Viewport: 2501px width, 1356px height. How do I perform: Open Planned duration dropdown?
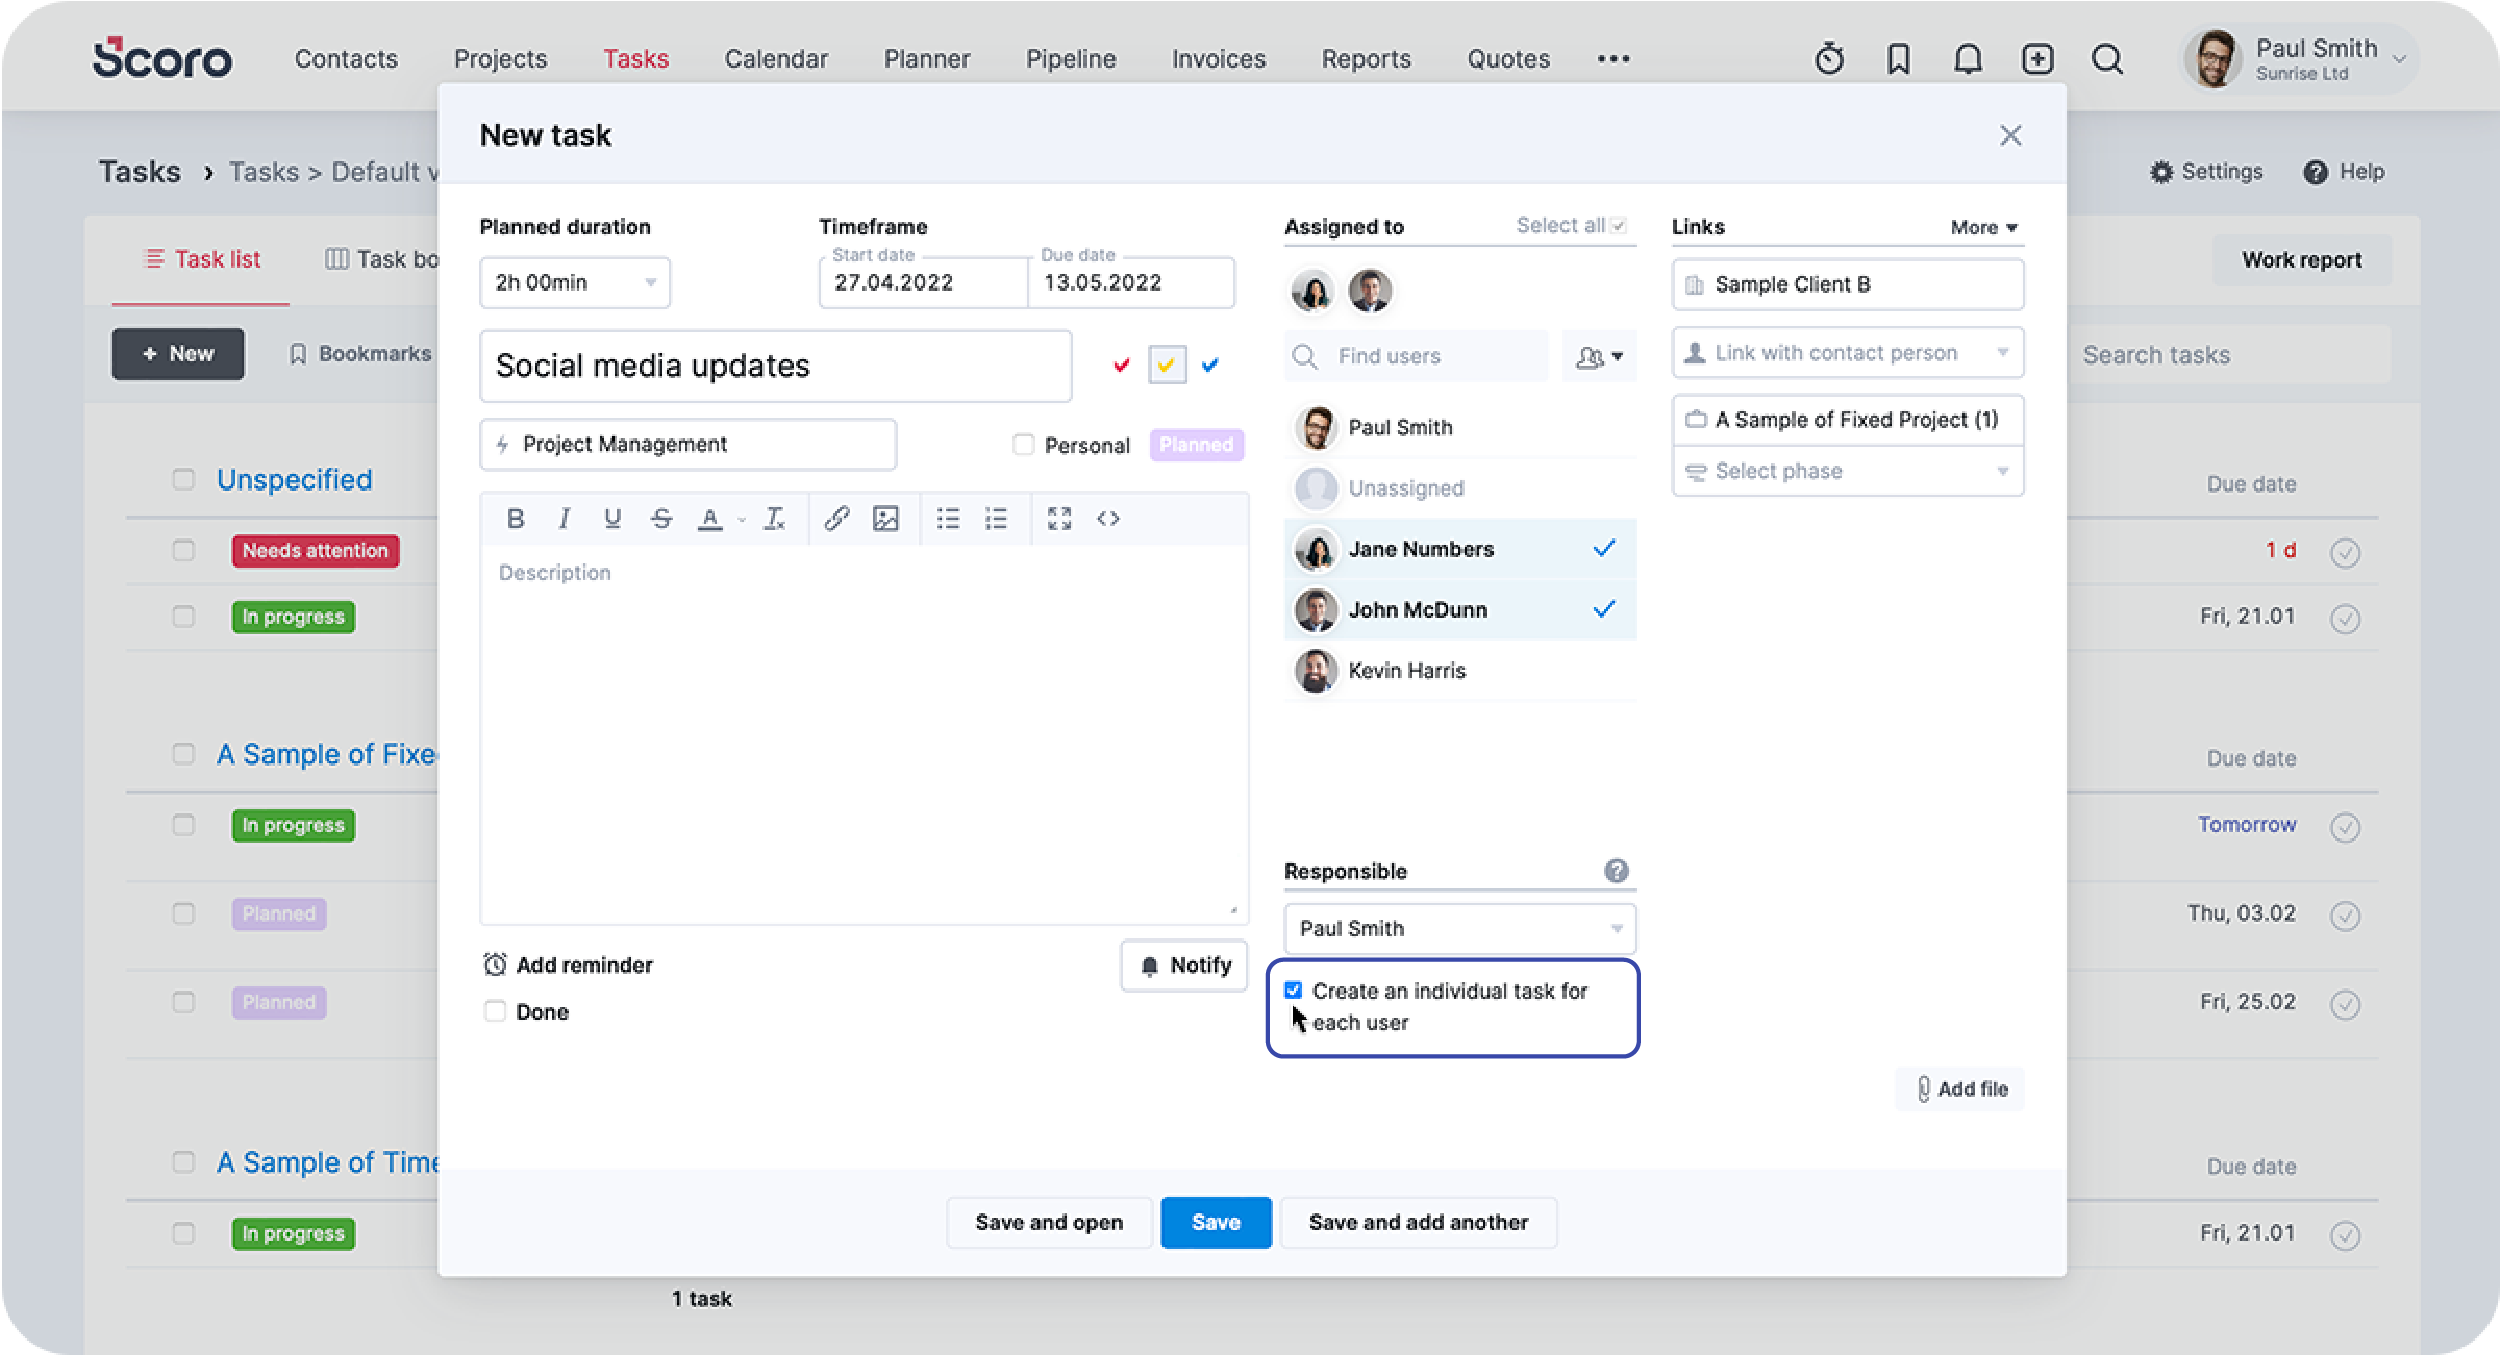point(575,282)
